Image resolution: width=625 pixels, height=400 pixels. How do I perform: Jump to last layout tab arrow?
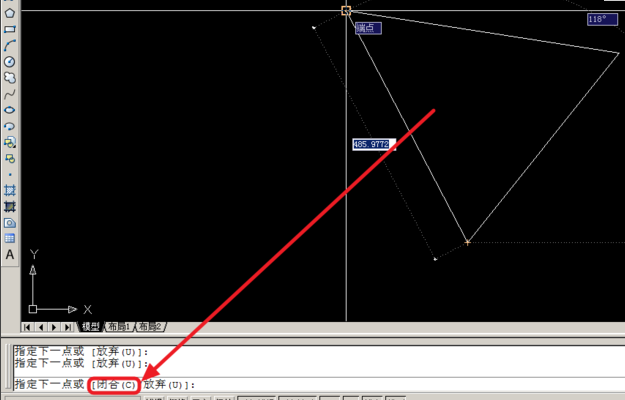pos(68,327)
